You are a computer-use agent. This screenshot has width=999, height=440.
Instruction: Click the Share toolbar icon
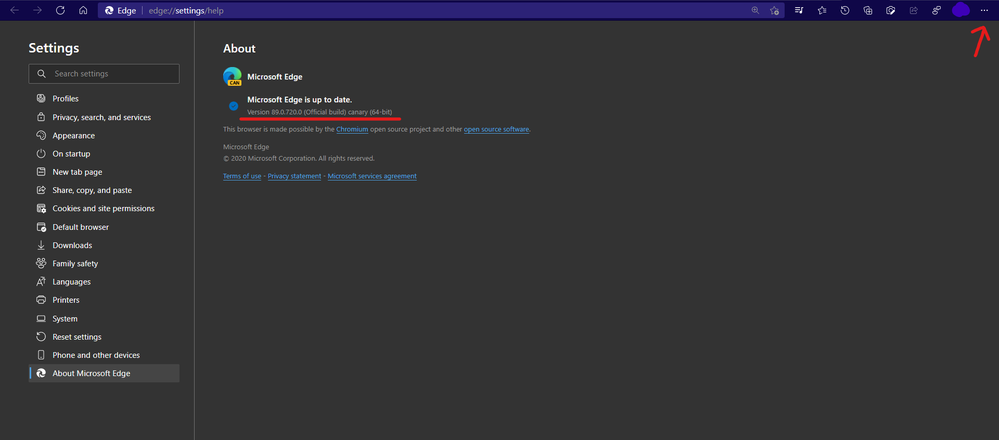pos(914,10)
